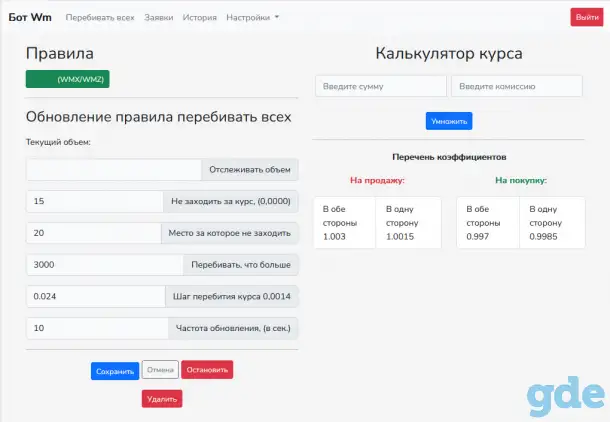The width and height of the screenshot is (610, 422).
Task: Edit Место за которое не заходить field
Action: 93,233
